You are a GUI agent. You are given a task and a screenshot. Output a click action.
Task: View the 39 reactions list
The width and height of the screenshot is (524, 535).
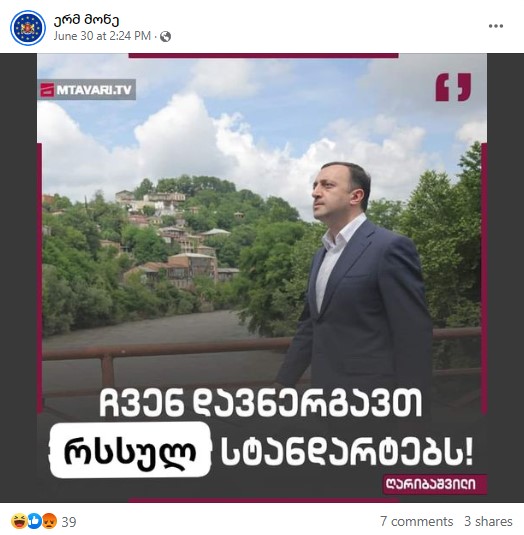pyautogui.click(x=69, y=522)
